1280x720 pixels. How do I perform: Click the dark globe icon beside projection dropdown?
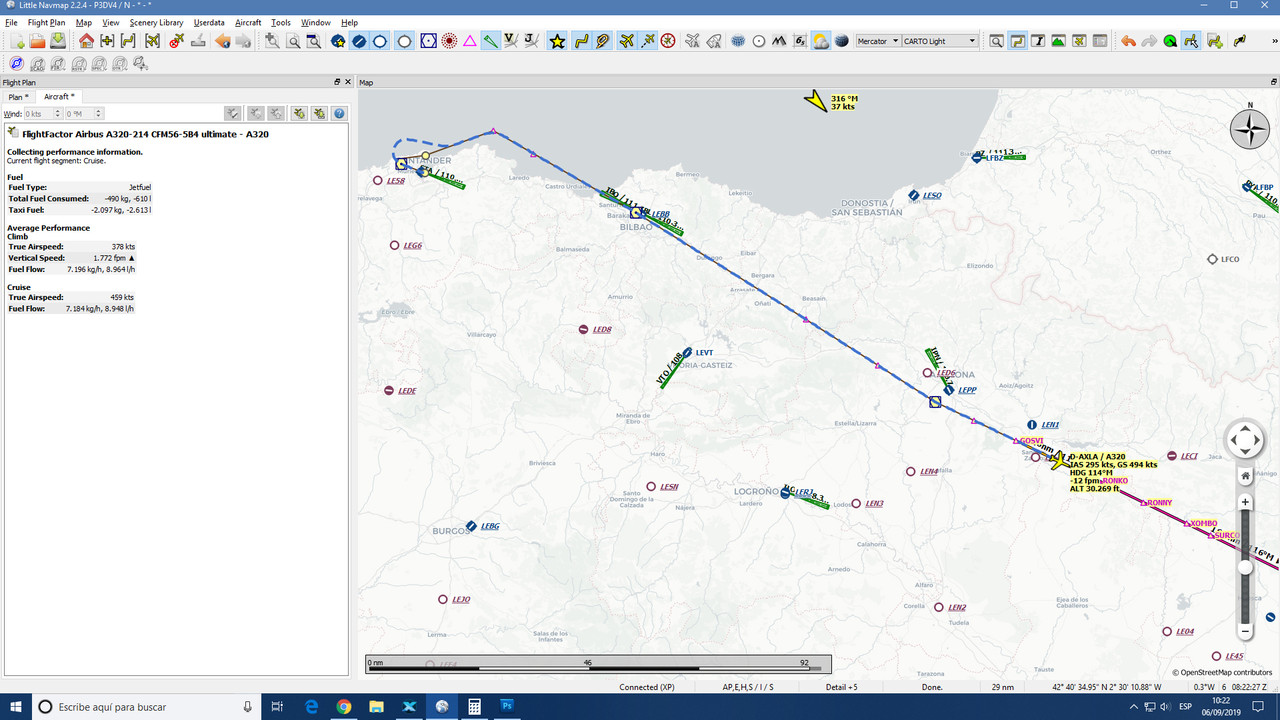[841, 41]
